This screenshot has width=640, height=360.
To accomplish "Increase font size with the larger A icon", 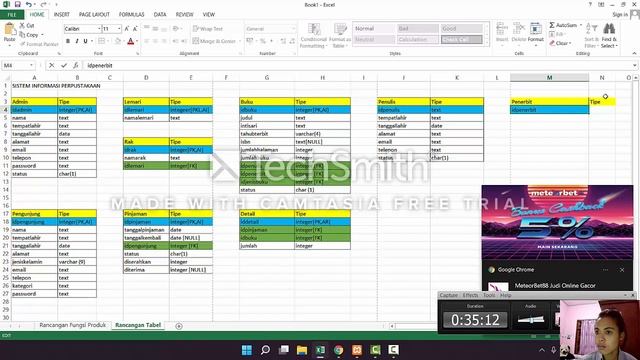I will coord(127,29).
